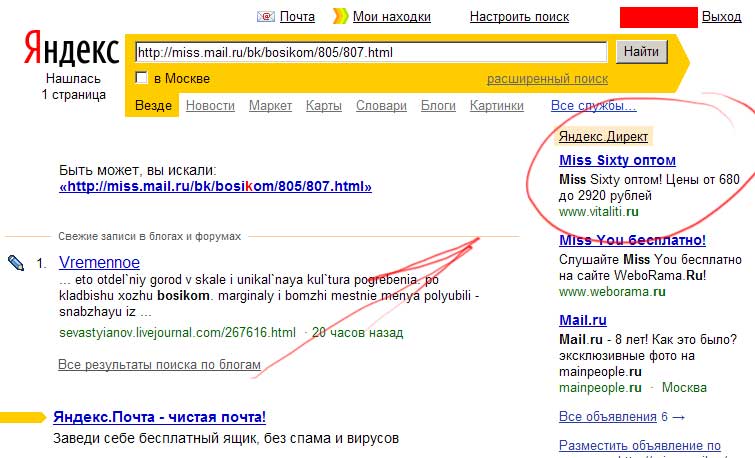Click the Яндекс.Директ label
755x458 pixels.
tap(603, 137)
